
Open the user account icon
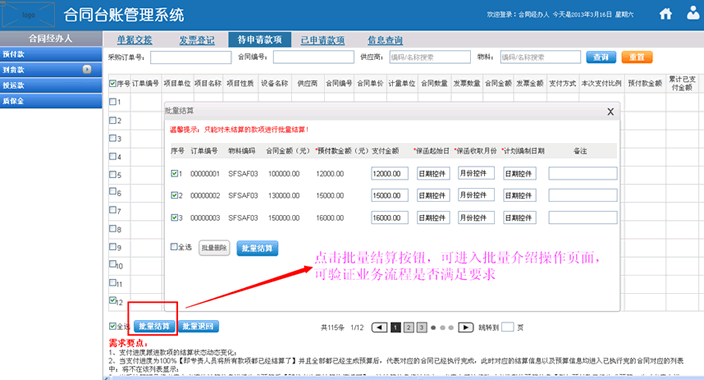point(693,13)
